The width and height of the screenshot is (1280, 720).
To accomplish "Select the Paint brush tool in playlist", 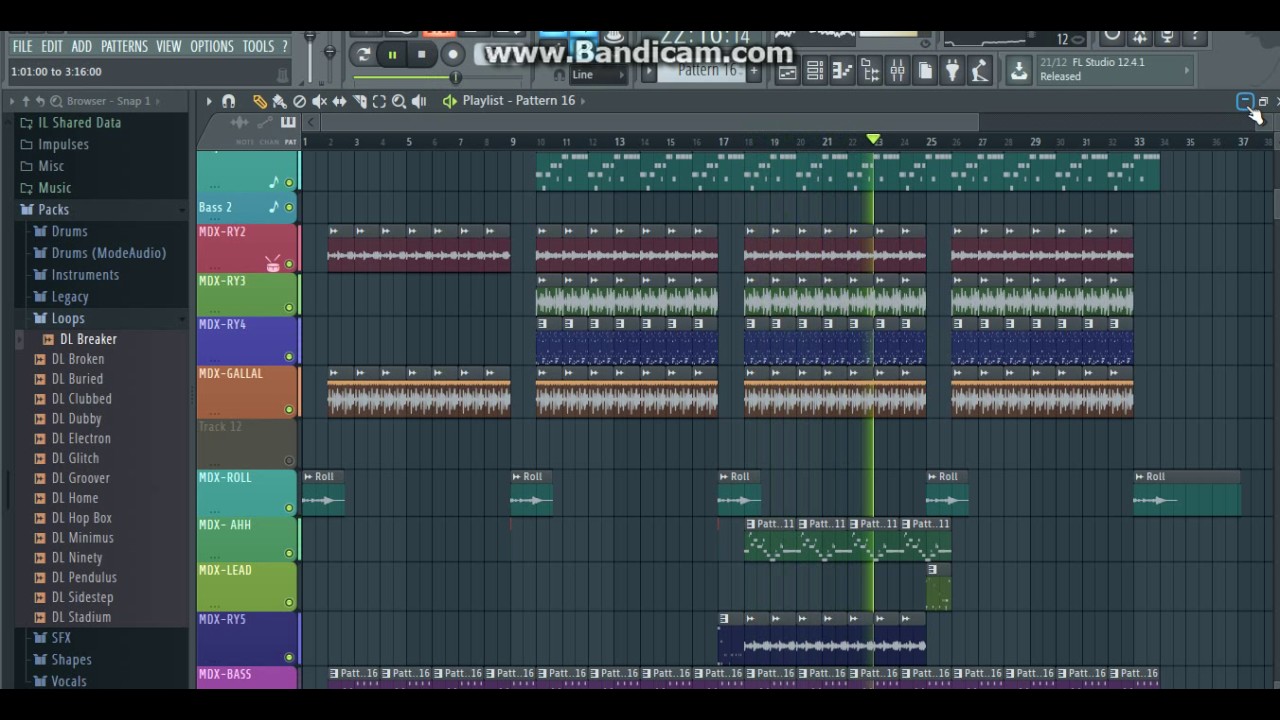I will pos(279,101).
